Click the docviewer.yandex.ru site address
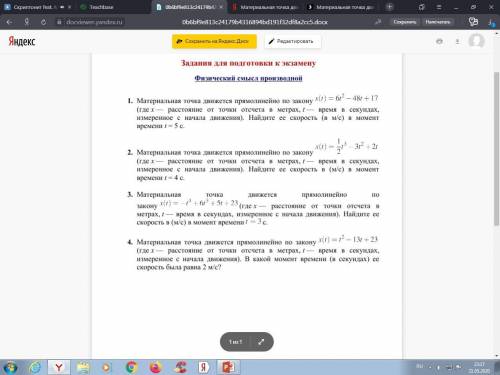The height and width of the screenshot is (375, 500). coord(94,22)
